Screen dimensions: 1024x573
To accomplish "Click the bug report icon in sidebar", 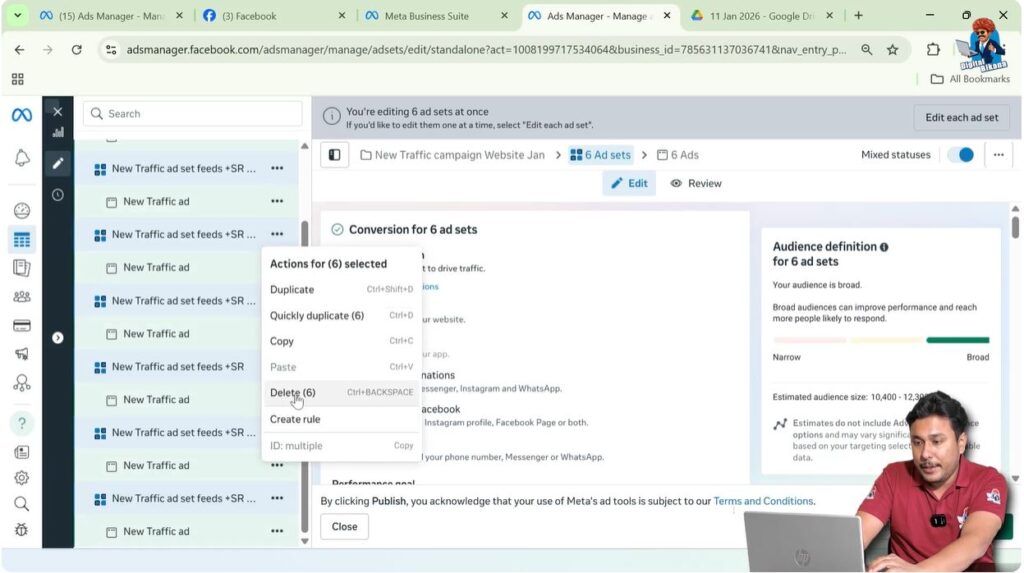I will pyautogui.click(x=21, y=530).
